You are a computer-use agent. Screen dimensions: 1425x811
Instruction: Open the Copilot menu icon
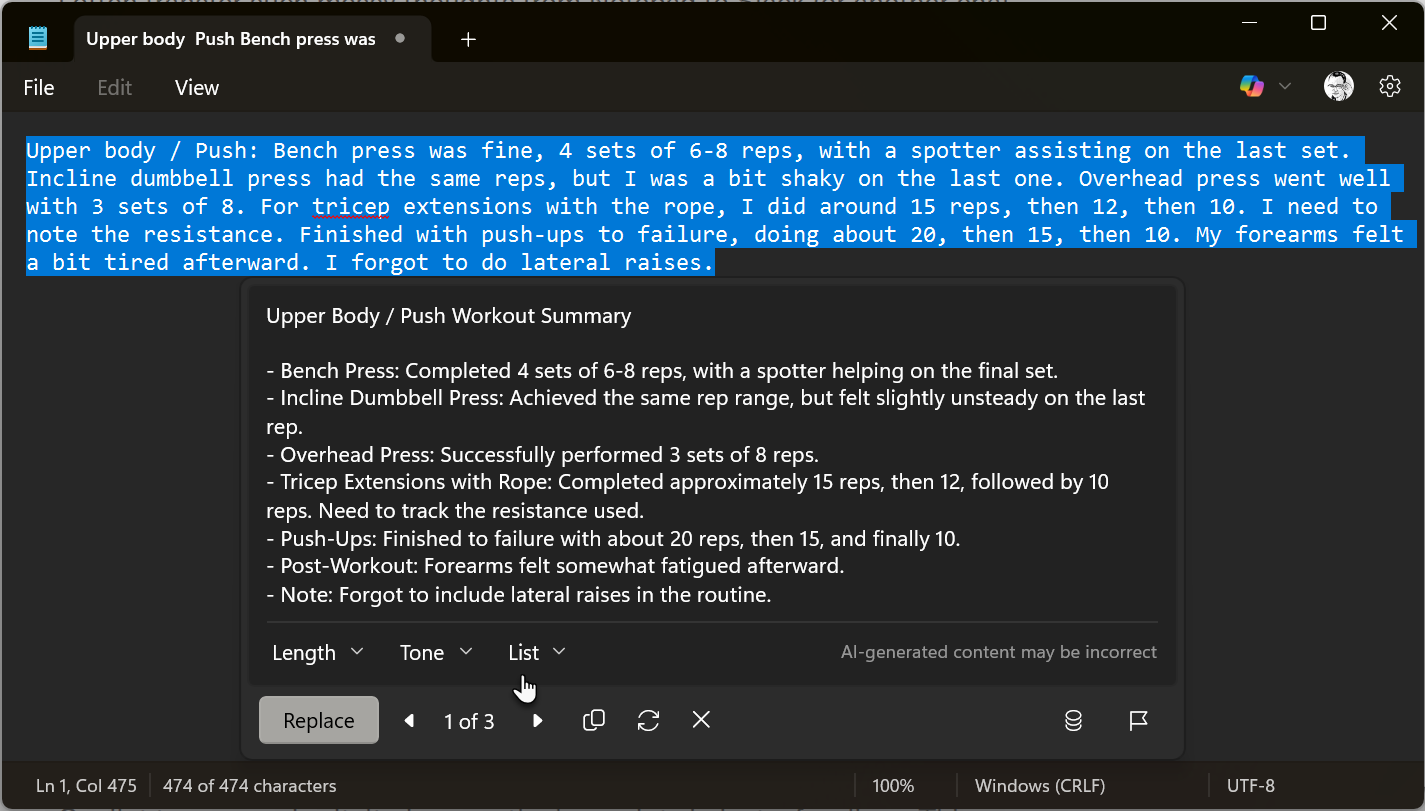pyautogui.click(x=1251, y=87)
